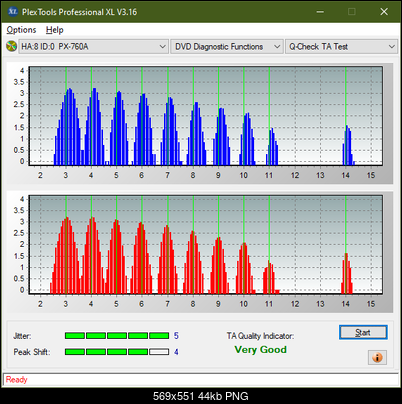Click the Start button
Screen dimensions: 402x404
363,332
